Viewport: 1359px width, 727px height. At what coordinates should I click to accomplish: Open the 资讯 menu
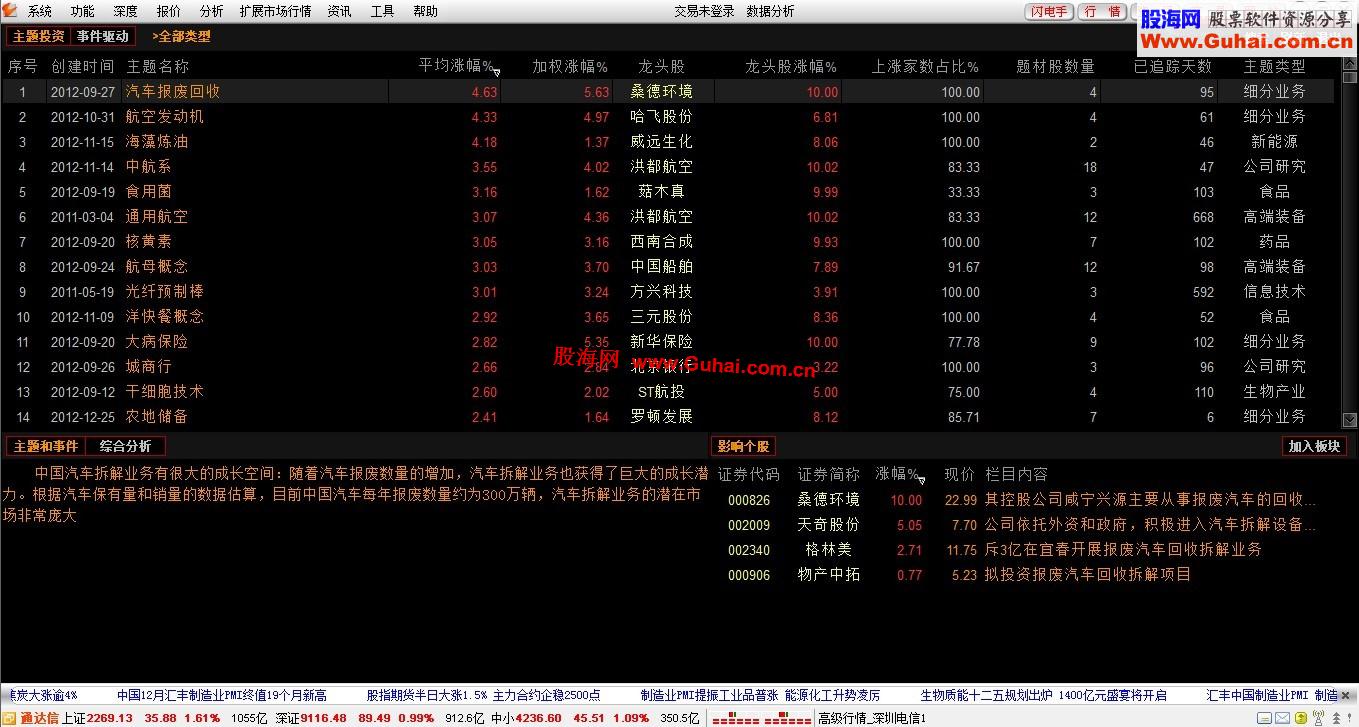point(339,11)
